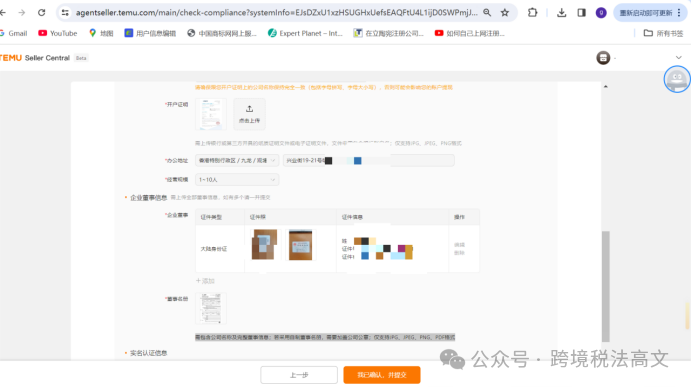Open the 所有书签 all bookmarks folder
This screenshot has height=387, width=691.
click(x=663, y=33)
